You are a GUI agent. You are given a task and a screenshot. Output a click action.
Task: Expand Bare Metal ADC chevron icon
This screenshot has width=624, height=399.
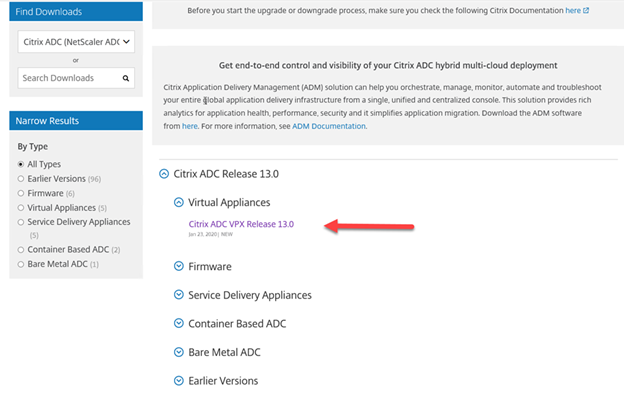179,352
